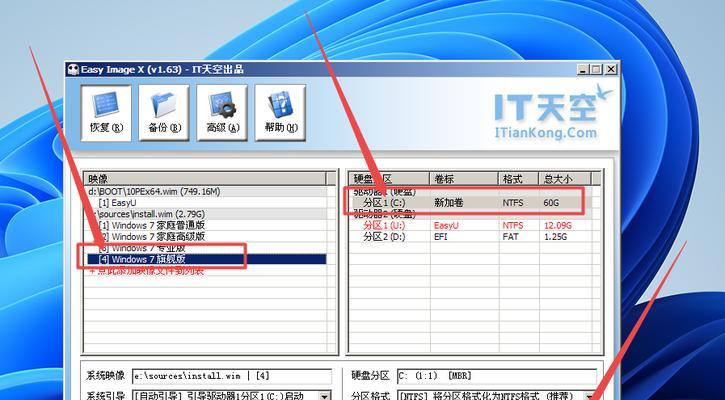Image resolution: width=725 pixels, height=400 pixels.
Task: Maximize the Easy Image X window
Action: coord(596,70)
